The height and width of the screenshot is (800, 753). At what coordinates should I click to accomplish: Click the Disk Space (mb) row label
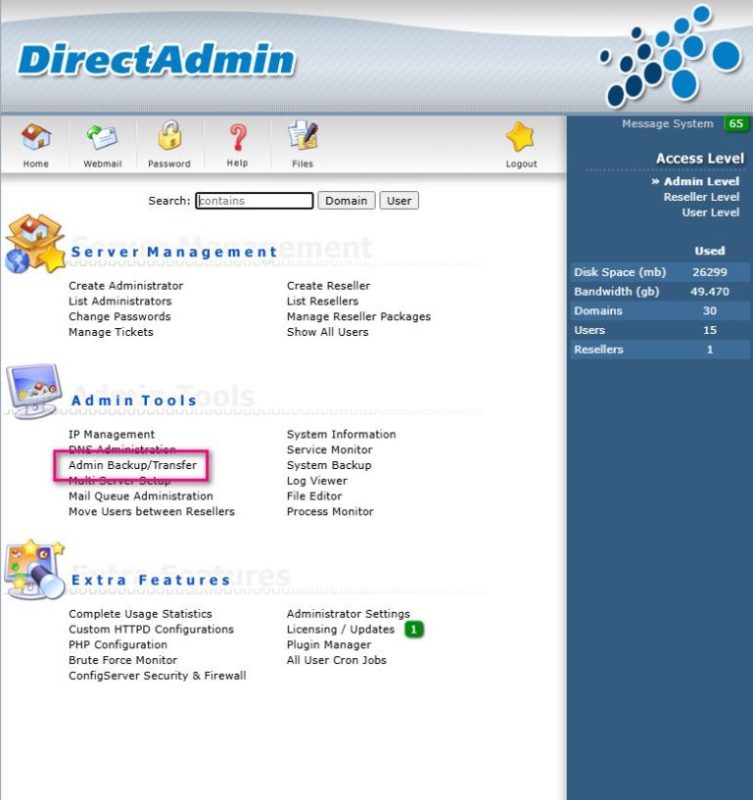pos(619,272)
